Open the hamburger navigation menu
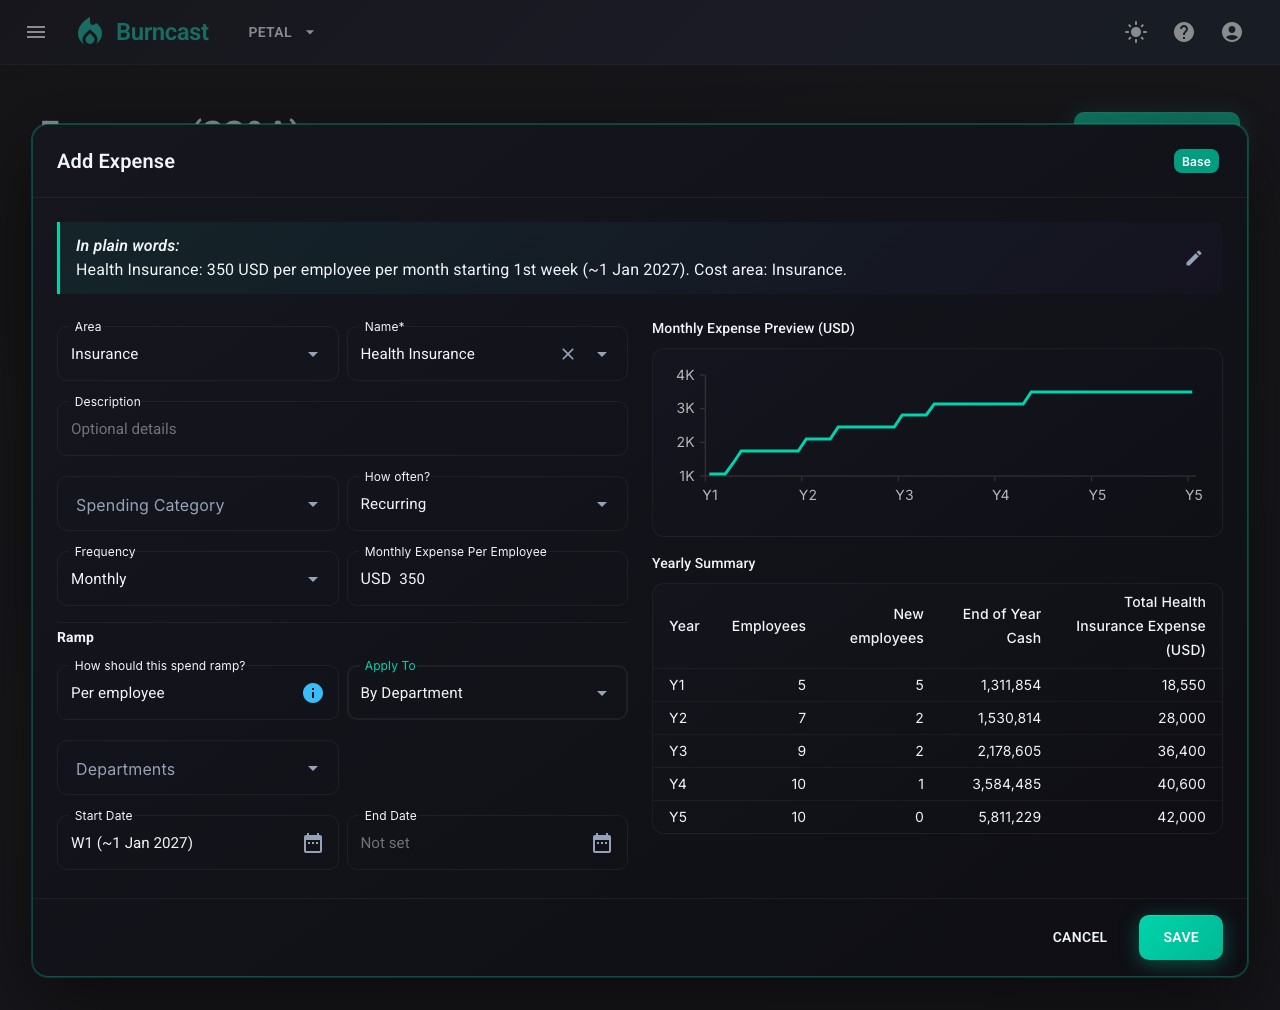 click(36, 32)
